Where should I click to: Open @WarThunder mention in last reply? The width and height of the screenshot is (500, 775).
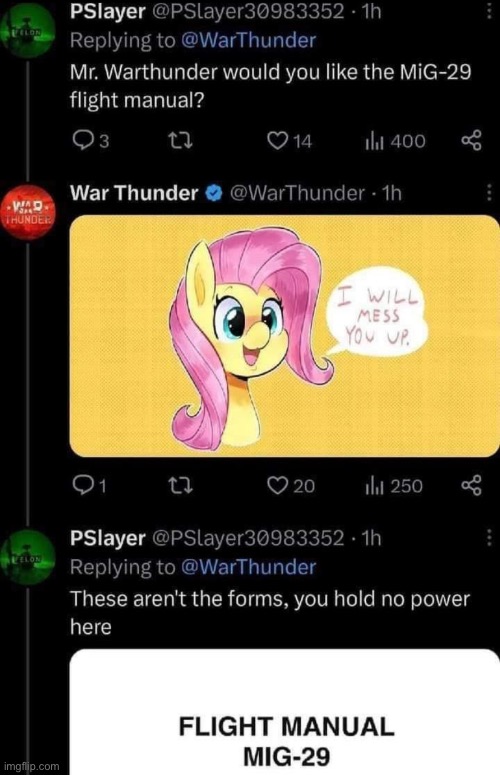249,567
